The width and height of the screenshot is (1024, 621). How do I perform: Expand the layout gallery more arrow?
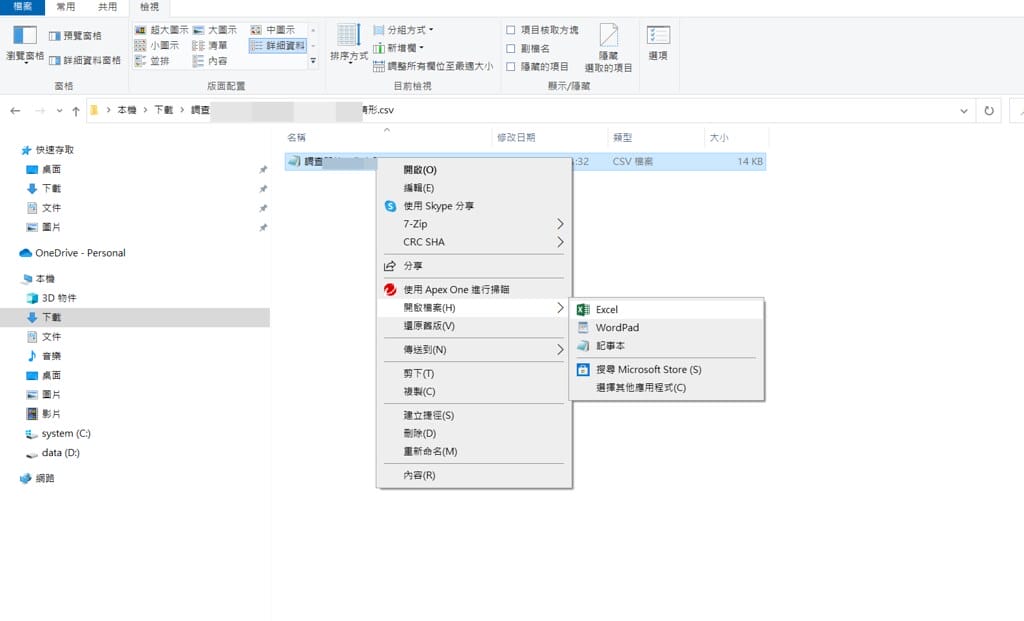pos(313,61)
